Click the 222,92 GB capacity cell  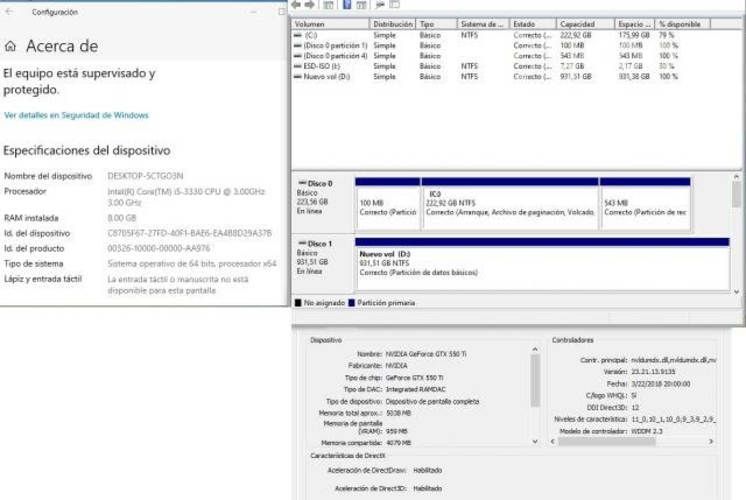(x=576, y=35)
